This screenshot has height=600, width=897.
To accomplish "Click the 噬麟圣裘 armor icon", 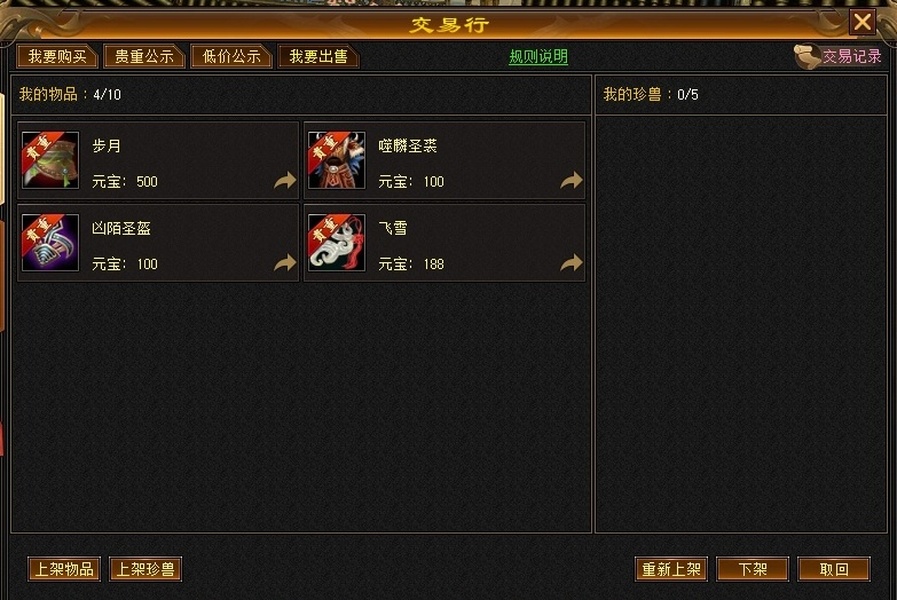I will [x=336, y=160].
